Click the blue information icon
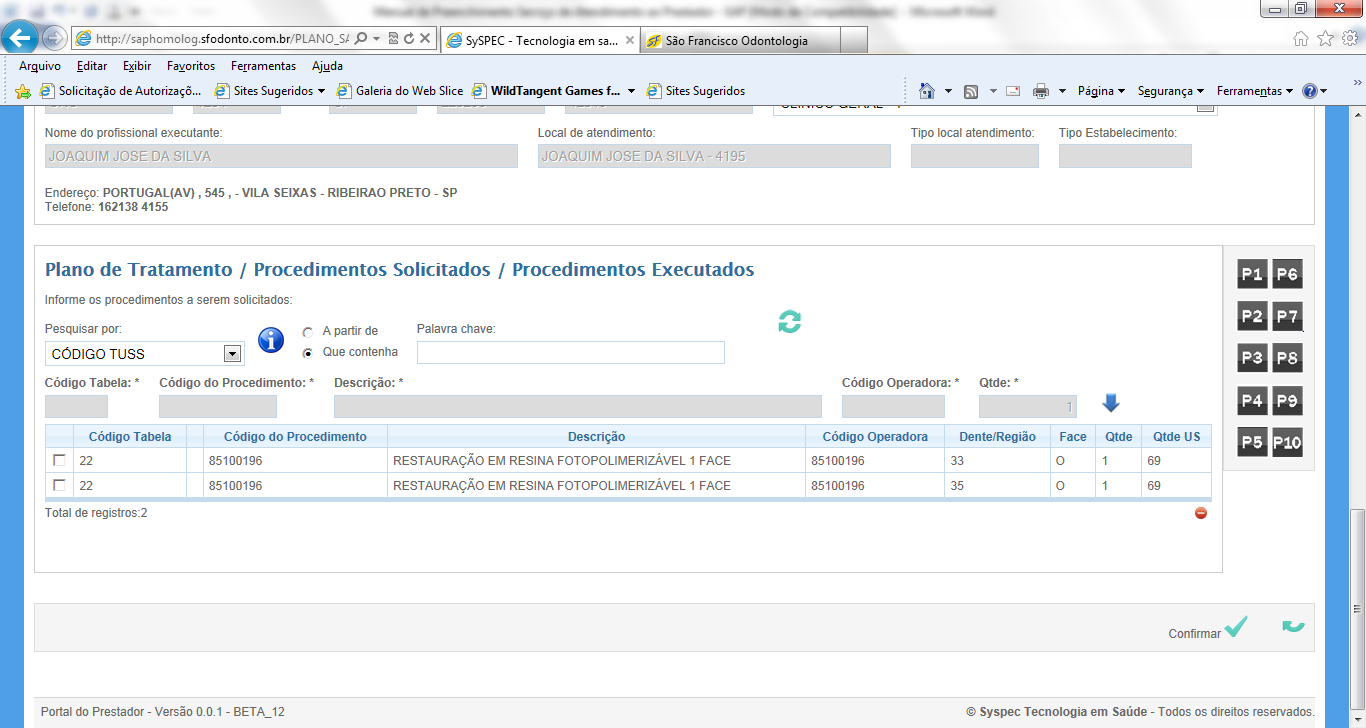1366x728 pixels. pos(271,340)
